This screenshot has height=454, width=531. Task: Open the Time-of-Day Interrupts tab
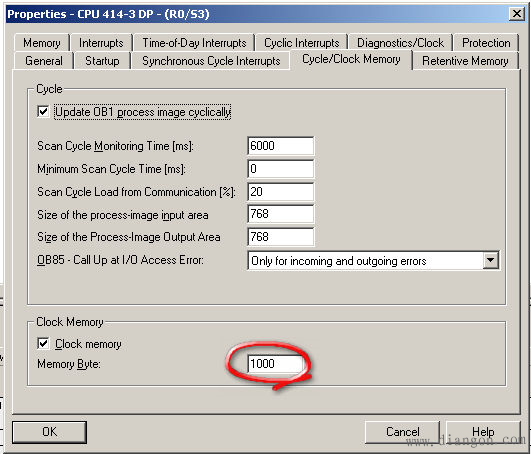click(x=194, y=43)
